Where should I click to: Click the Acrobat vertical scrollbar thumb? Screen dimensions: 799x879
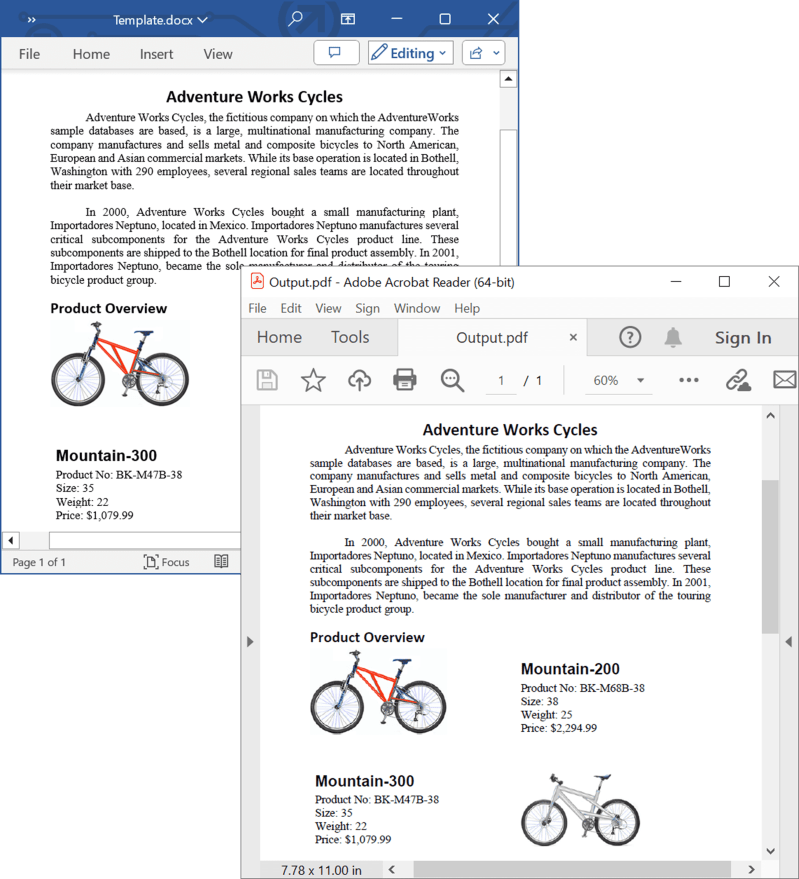770,556
